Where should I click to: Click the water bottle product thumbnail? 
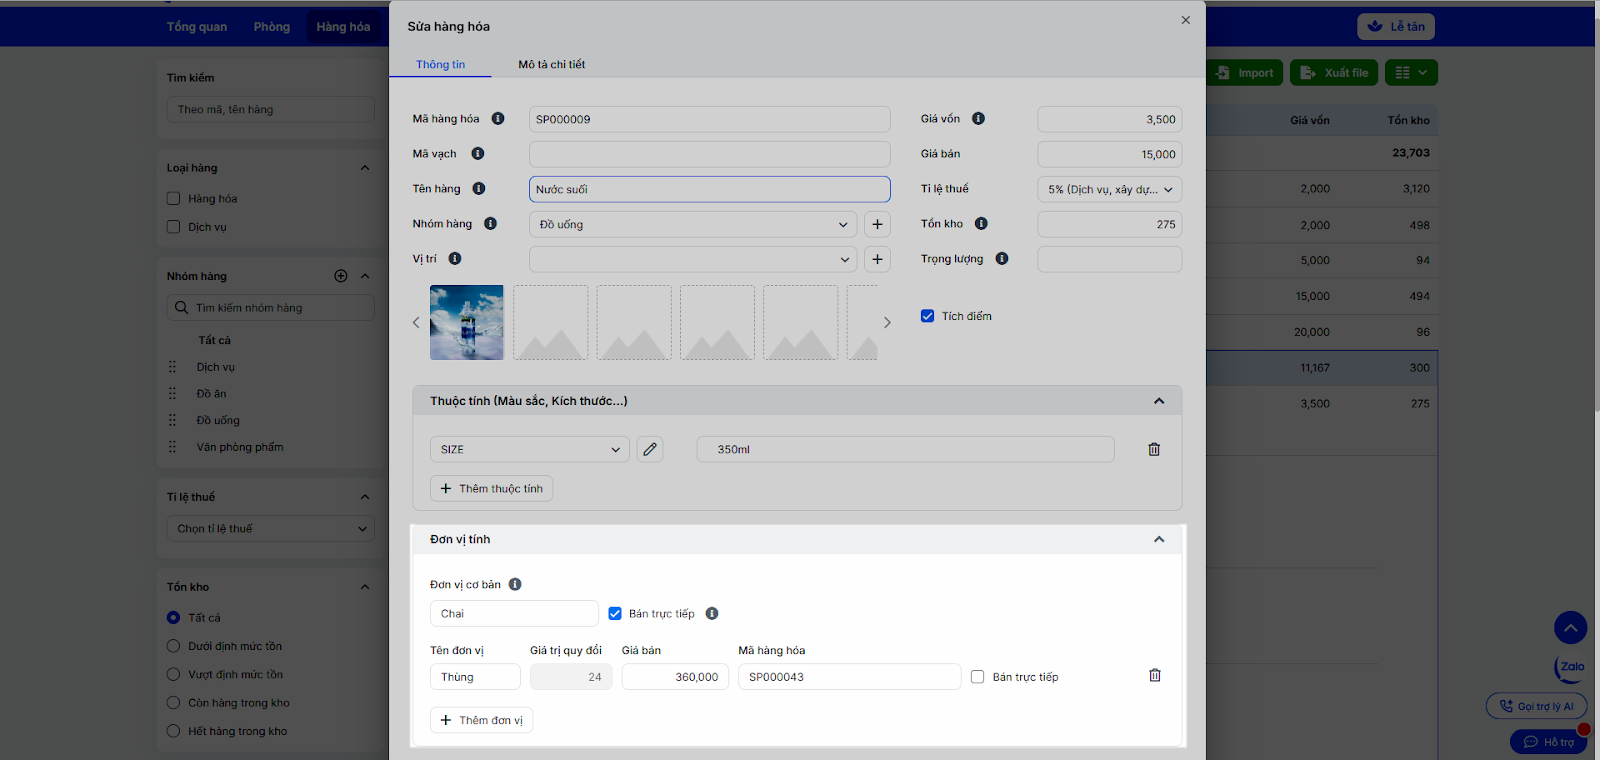(467, 323)
